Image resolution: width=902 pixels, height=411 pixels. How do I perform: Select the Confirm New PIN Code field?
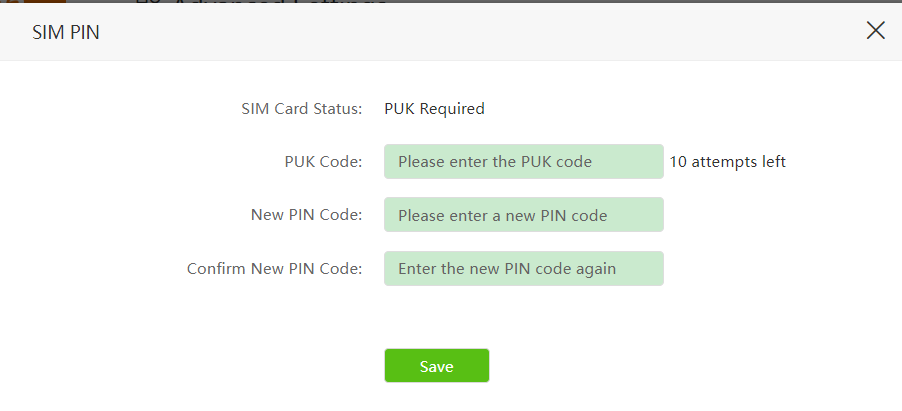click(x=523, y=268)
